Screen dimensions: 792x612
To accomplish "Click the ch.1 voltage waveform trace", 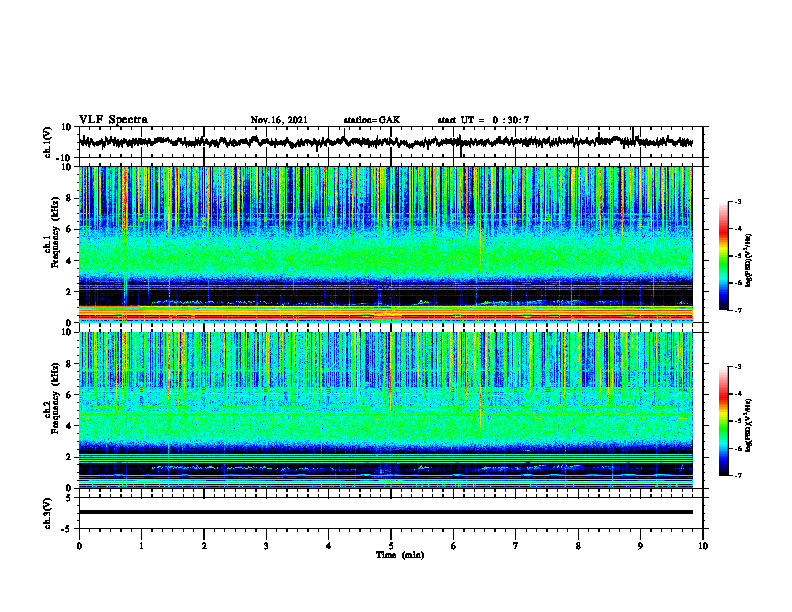I will (386, 142).
